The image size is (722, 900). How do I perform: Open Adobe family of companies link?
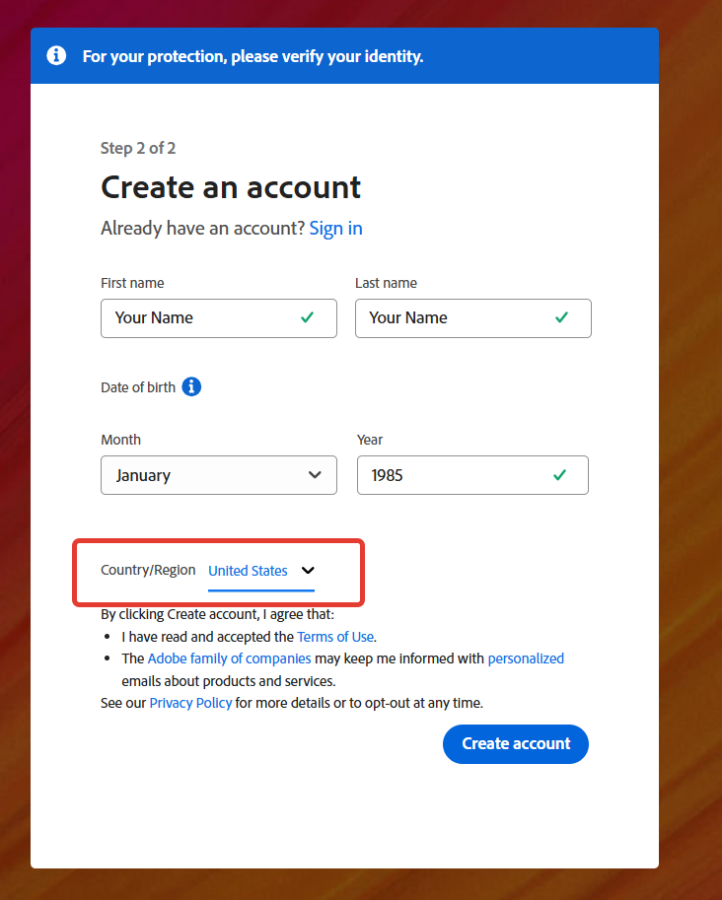(229, 658)
